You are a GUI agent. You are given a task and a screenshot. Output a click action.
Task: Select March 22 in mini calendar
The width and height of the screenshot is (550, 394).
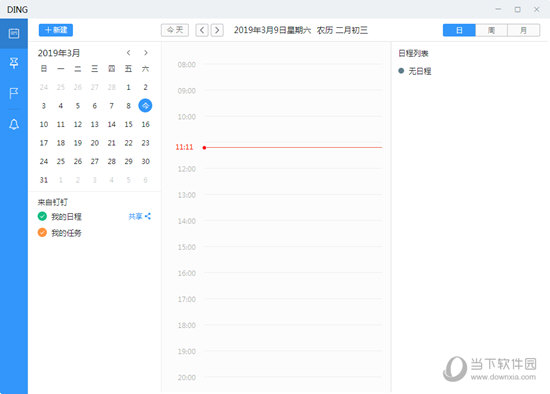coord(128,143)
